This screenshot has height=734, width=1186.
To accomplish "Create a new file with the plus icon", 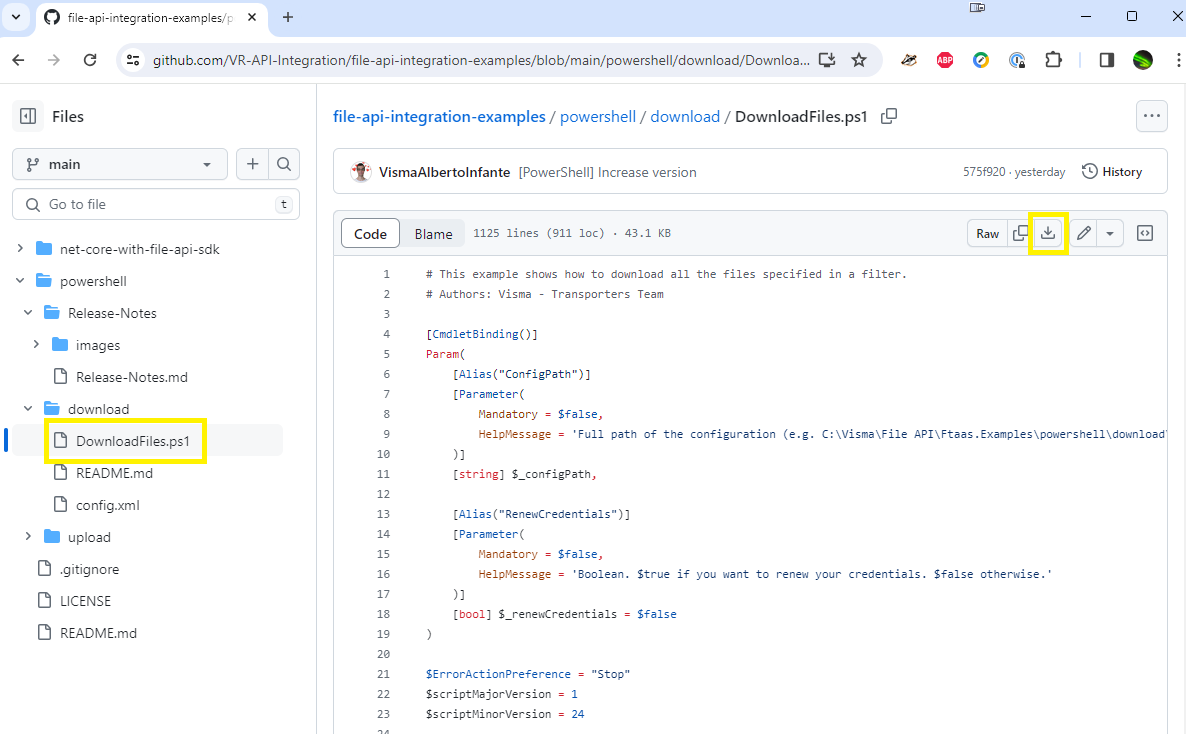I will click(252, 164).
